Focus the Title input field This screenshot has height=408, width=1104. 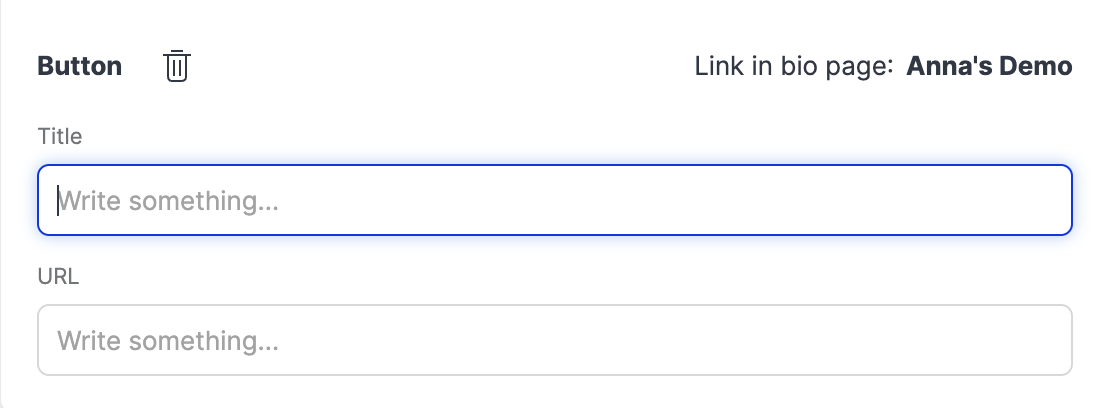pos(555,201)
